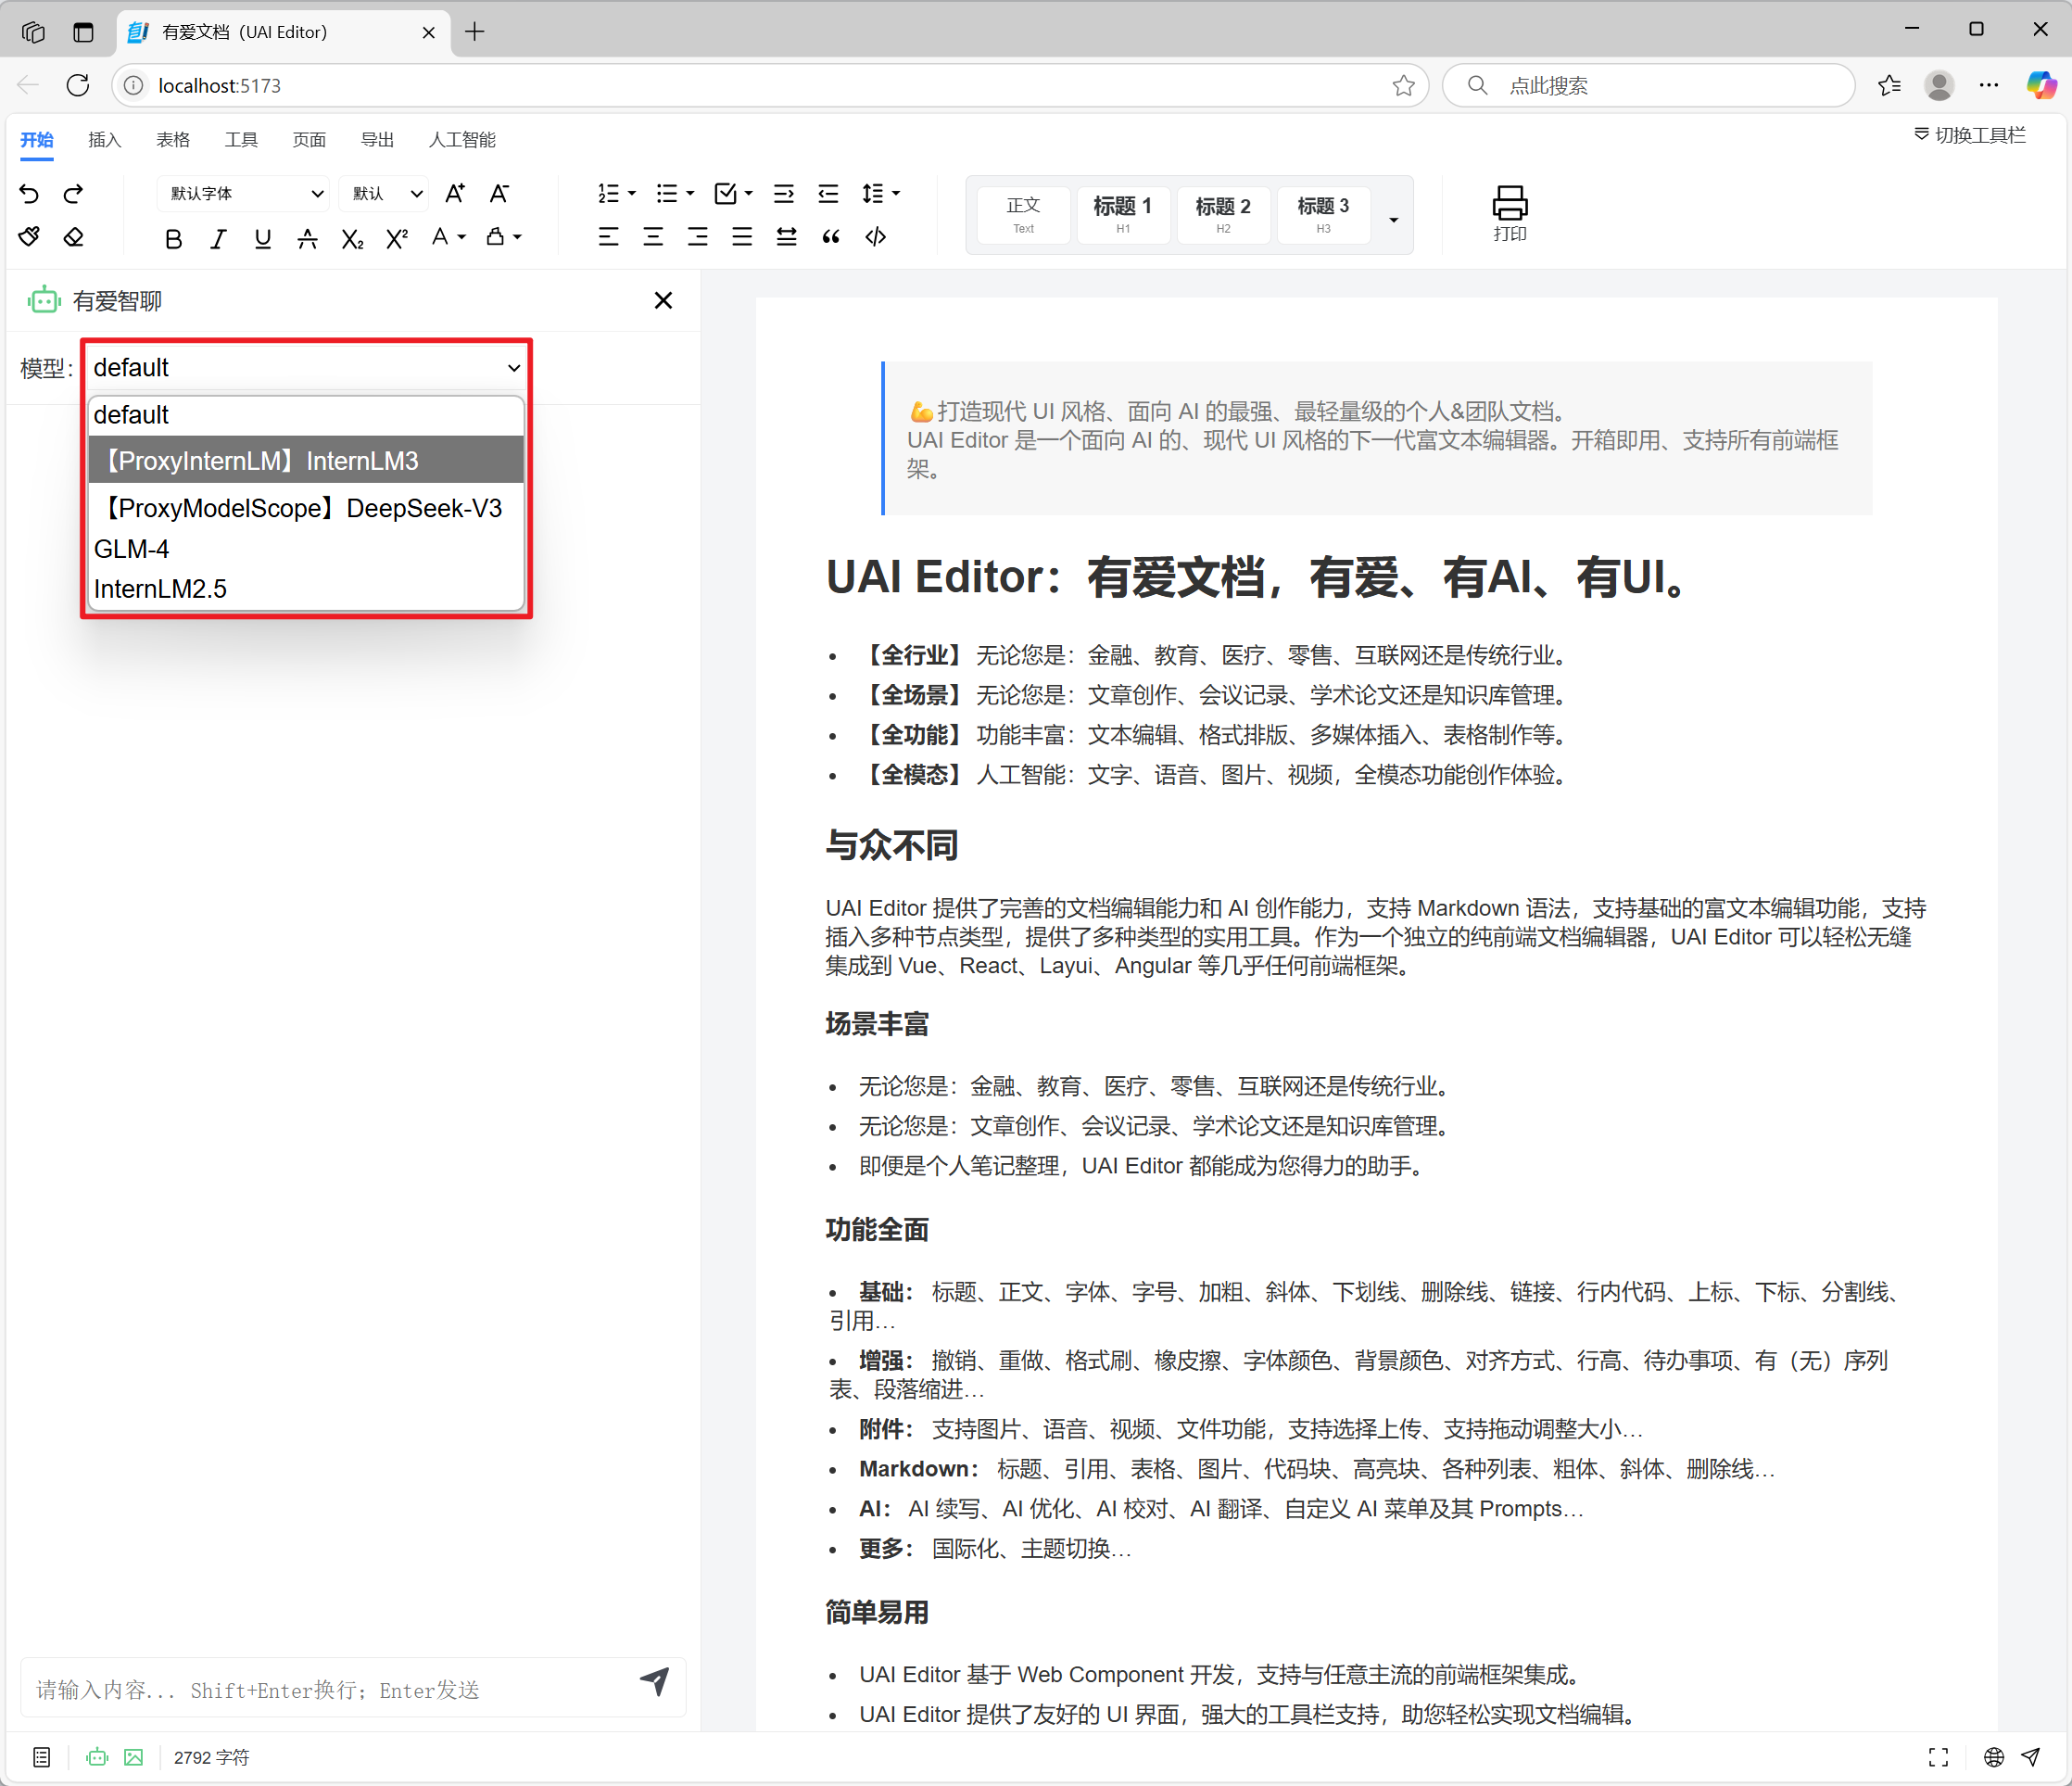Send the chat message with the paper plane

click(655, 1682)
